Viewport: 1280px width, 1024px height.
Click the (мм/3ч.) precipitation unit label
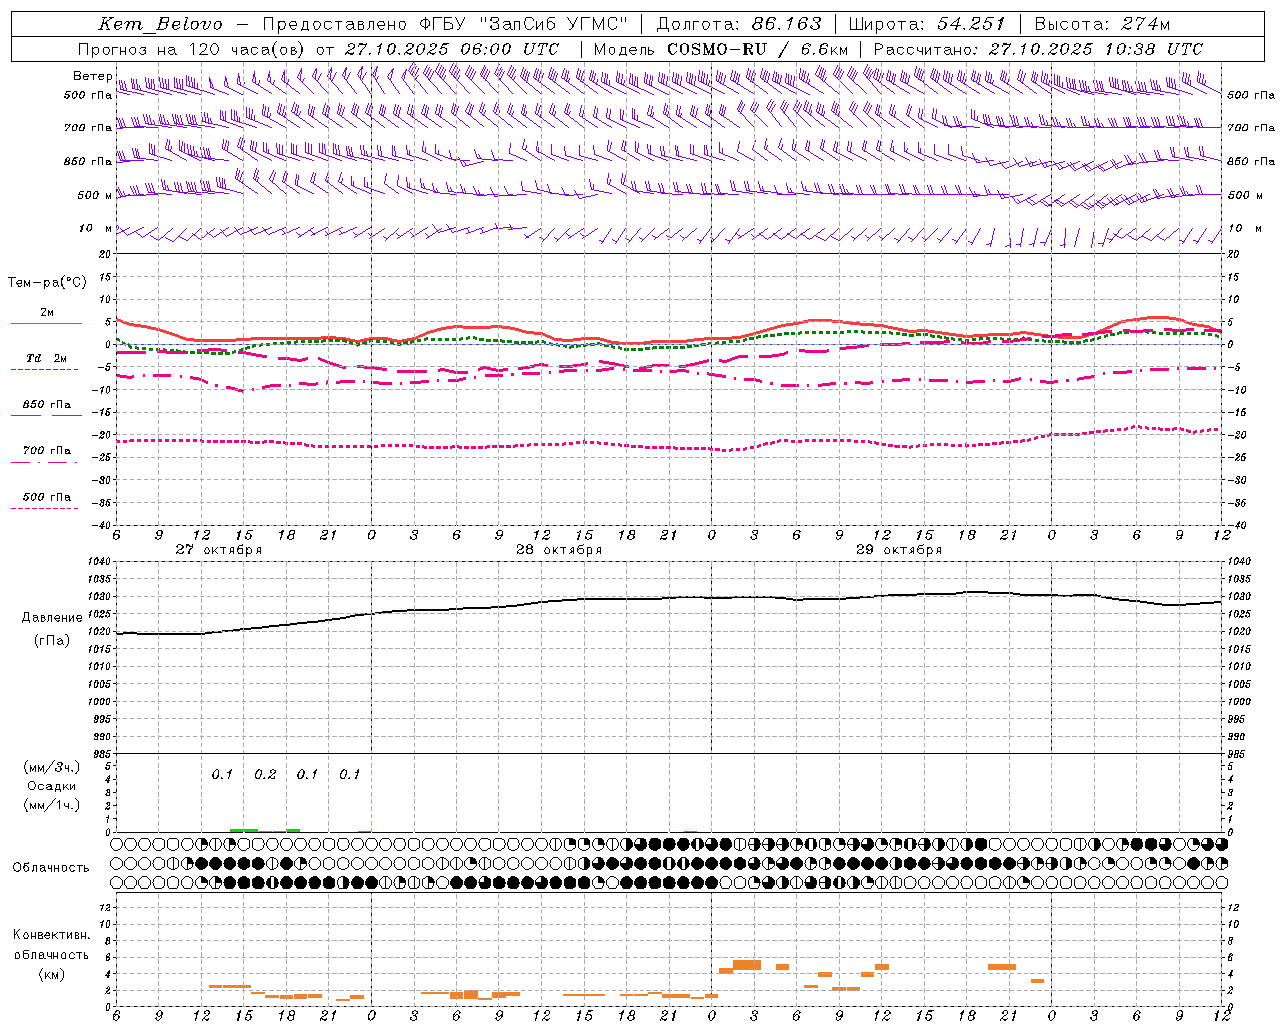(51, 767)
